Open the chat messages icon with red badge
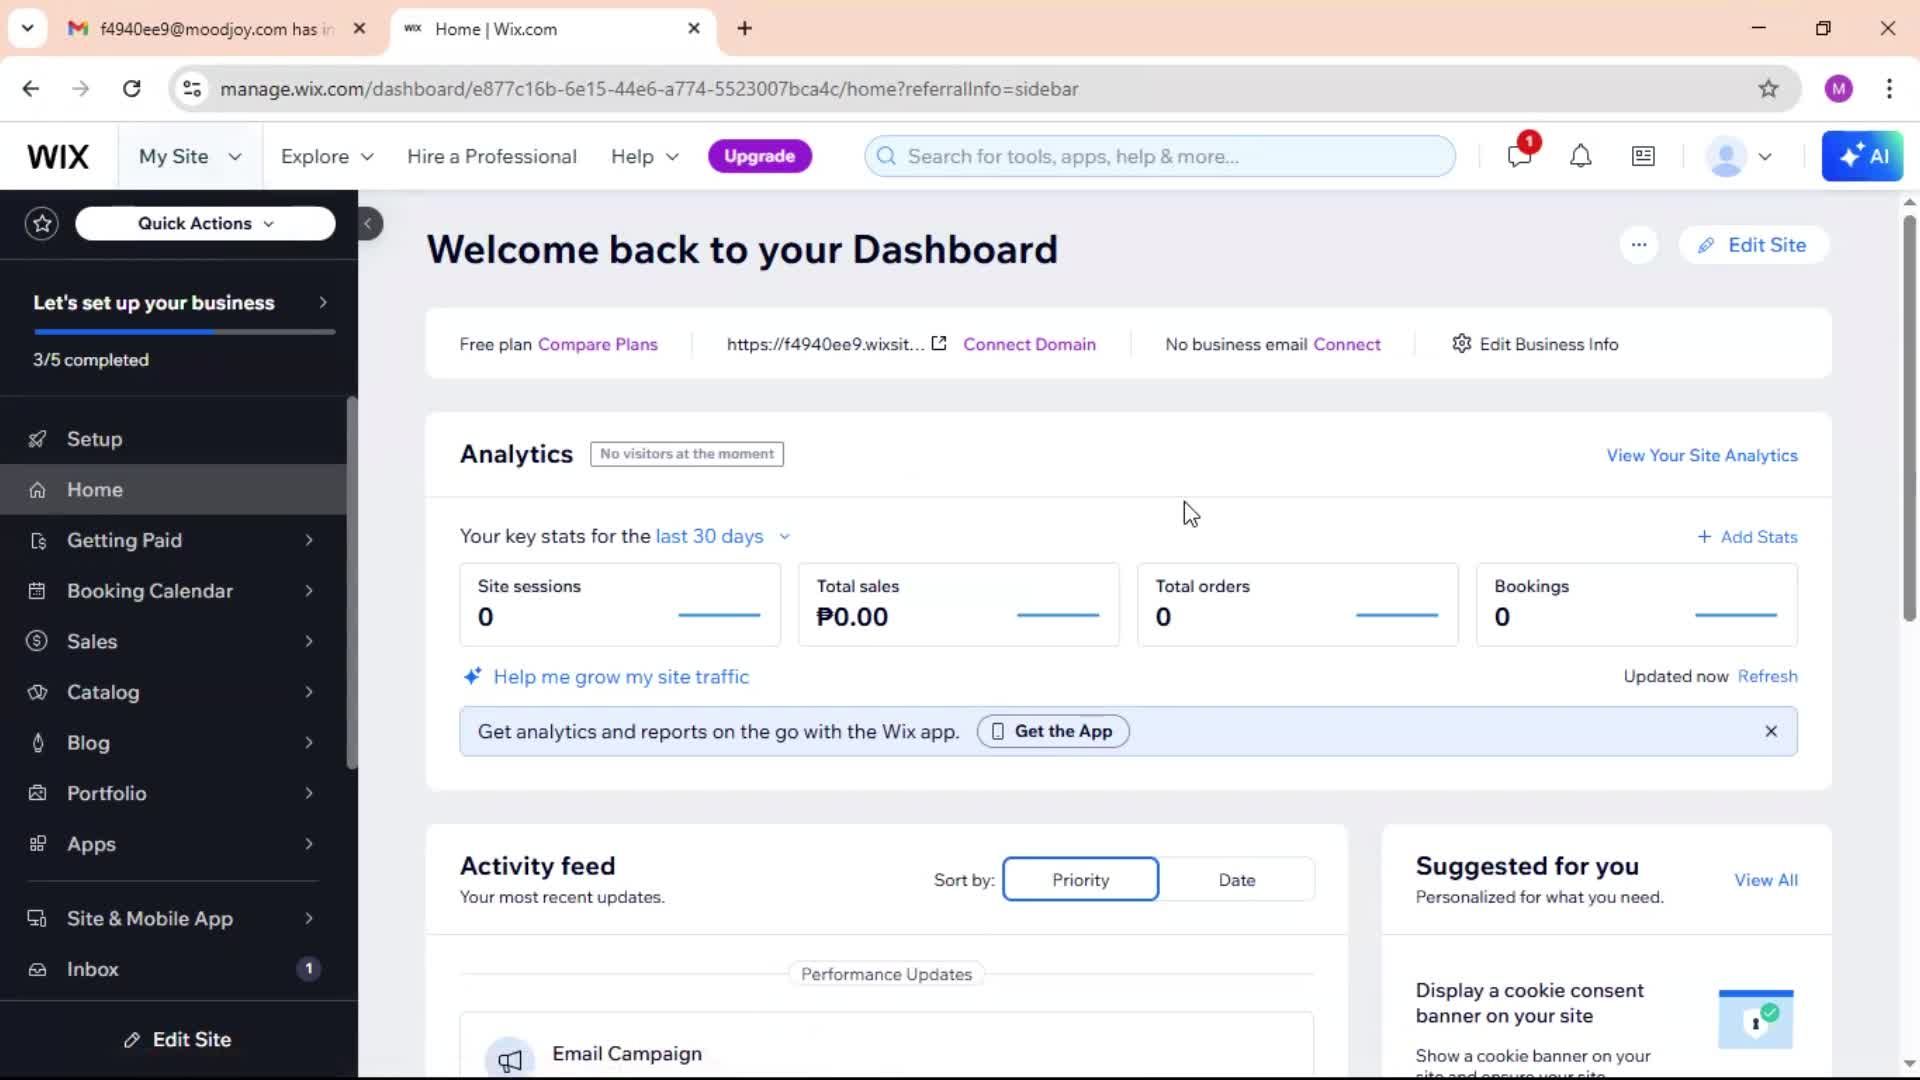Viewport: 1920px width, 1080px height. click(x=1520, y=156)
